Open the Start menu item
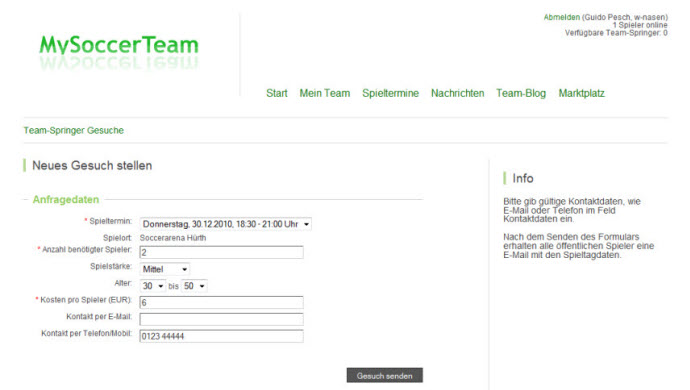690x390 pixels. (x=276, y=93)
